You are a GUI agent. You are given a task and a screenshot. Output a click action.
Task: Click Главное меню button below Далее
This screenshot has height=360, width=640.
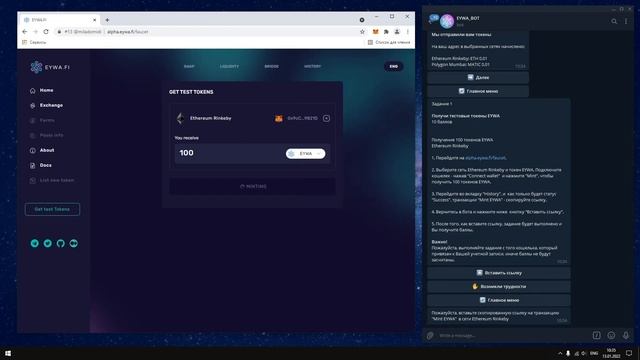(x=478, y=91)
